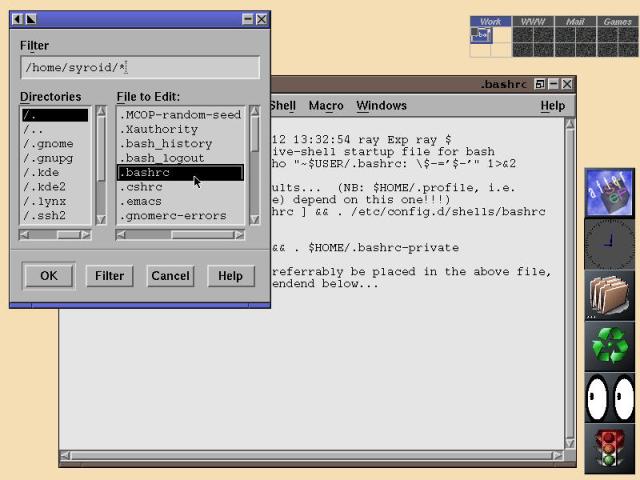The height and width of the screenshot is (480, 640).
Task: Click the OK button in the file dialog
Action: tap(49, 276)
